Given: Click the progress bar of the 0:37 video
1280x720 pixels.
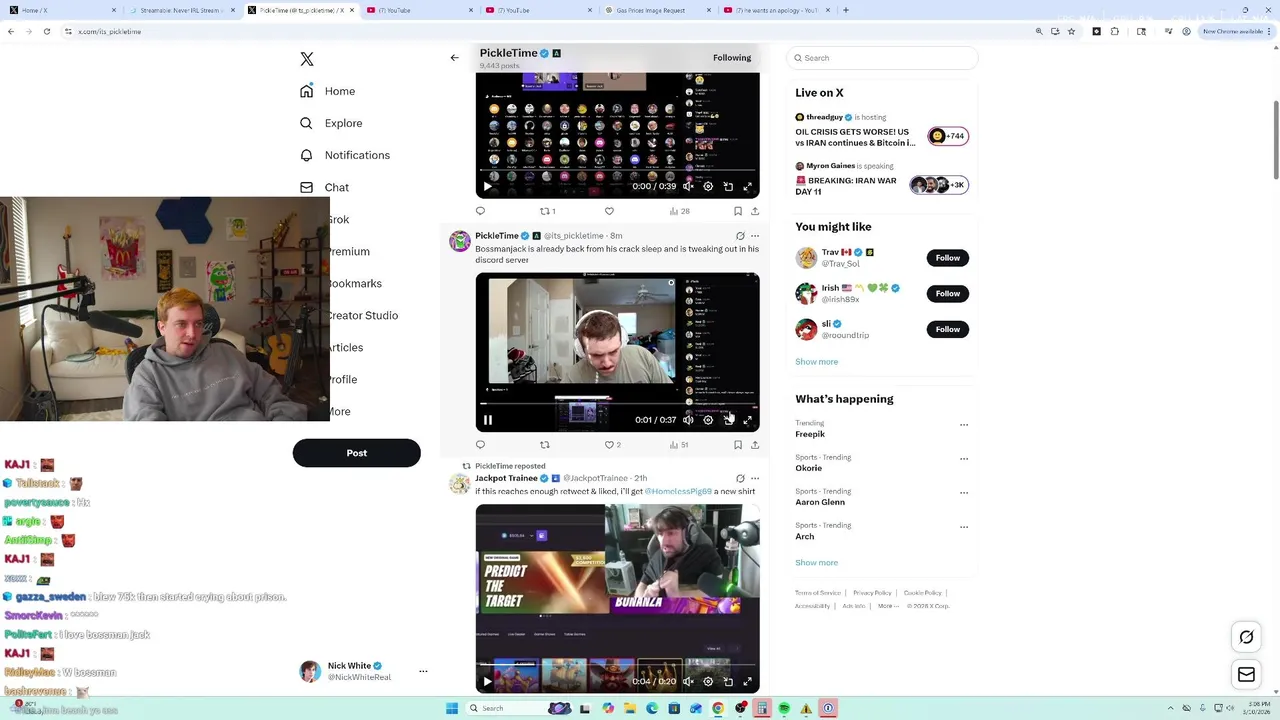Looking at the screenshot, I should click(617, 404).
